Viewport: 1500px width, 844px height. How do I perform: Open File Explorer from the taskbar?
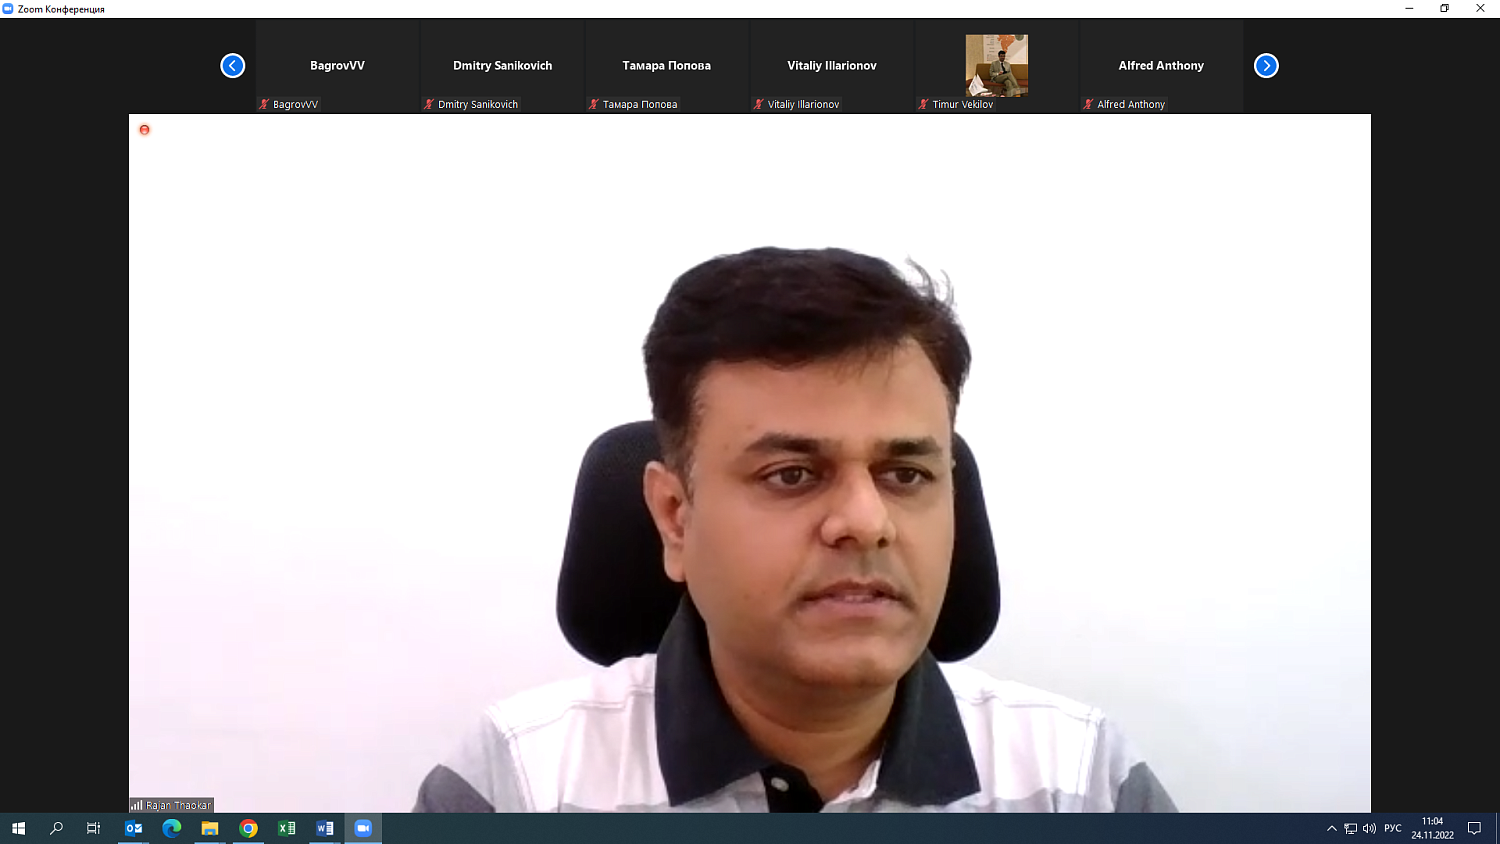(210, 828)
